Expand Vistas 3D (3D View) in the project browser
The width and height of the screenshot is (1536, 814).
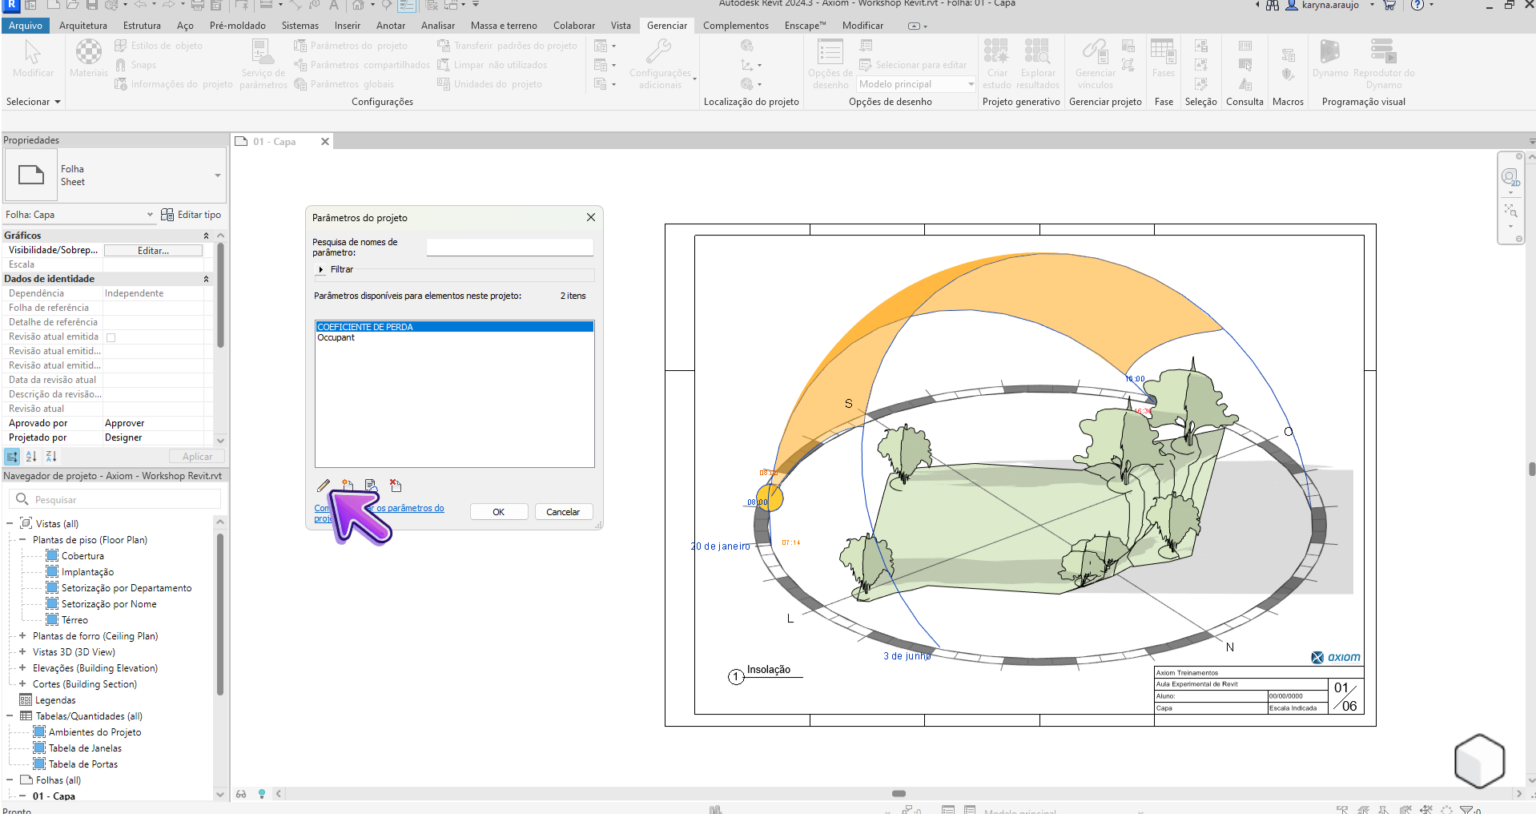point(20,651)
